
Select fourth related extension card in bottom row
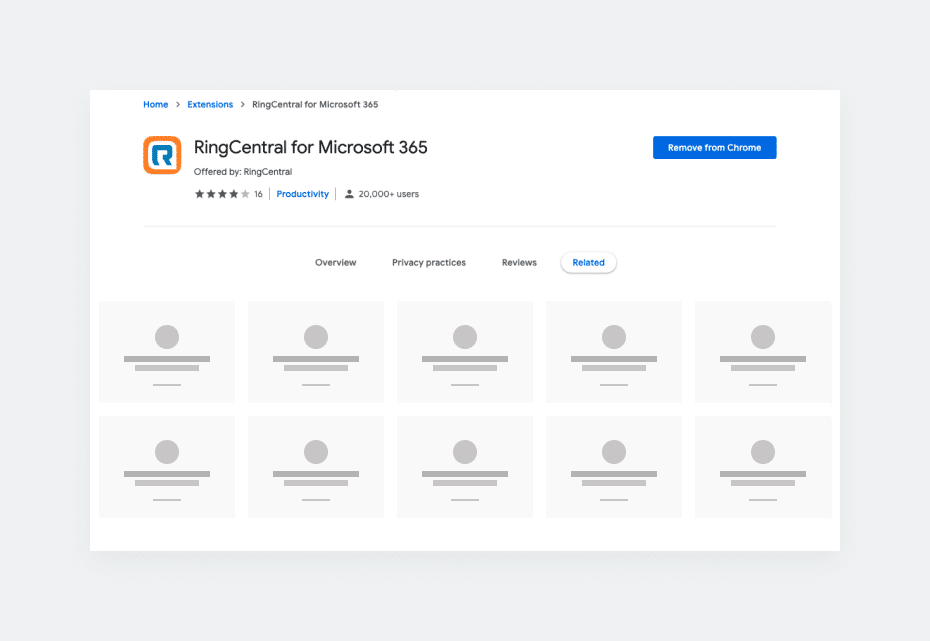pyautogui.click(x=614, y=467)
